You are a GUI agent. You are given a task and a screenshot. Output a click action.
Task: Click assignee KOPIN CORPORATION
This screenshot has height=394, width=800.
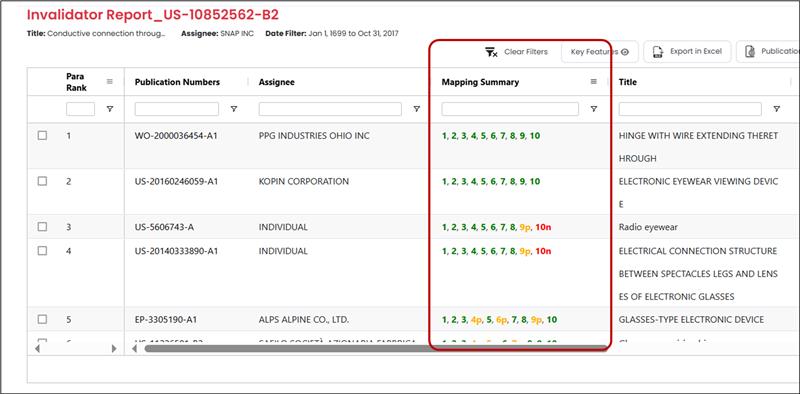(304, 181)
